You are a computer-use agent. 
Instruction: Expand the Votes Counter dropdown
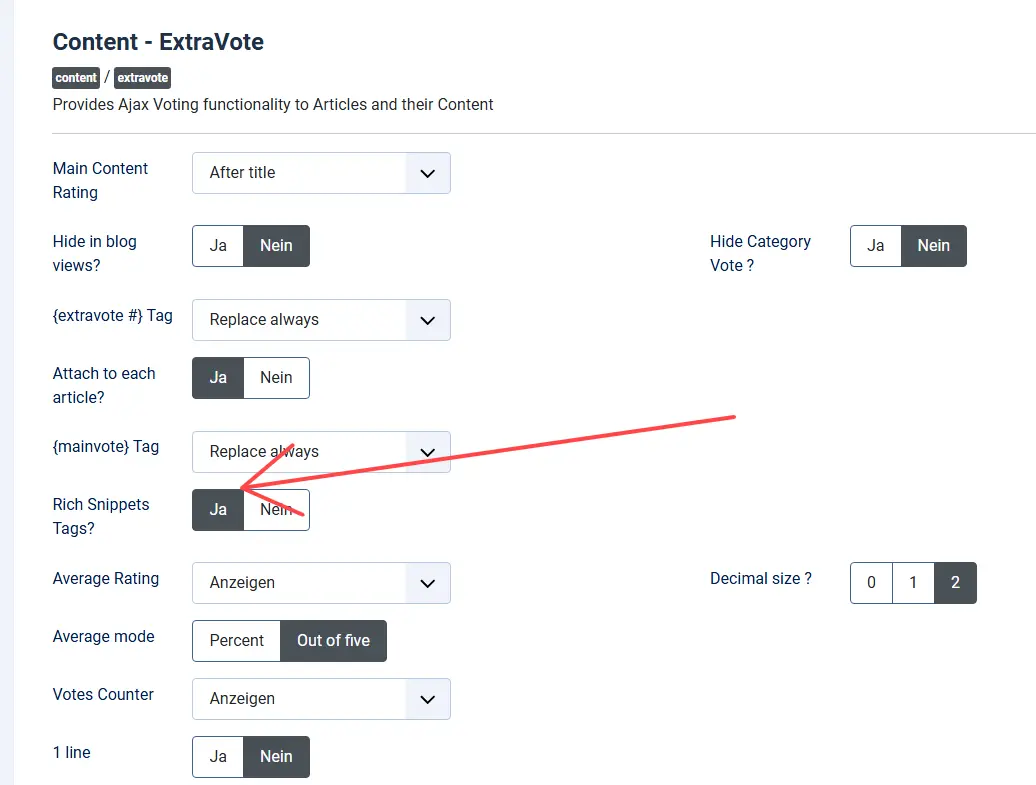click(x=321, y=699)
